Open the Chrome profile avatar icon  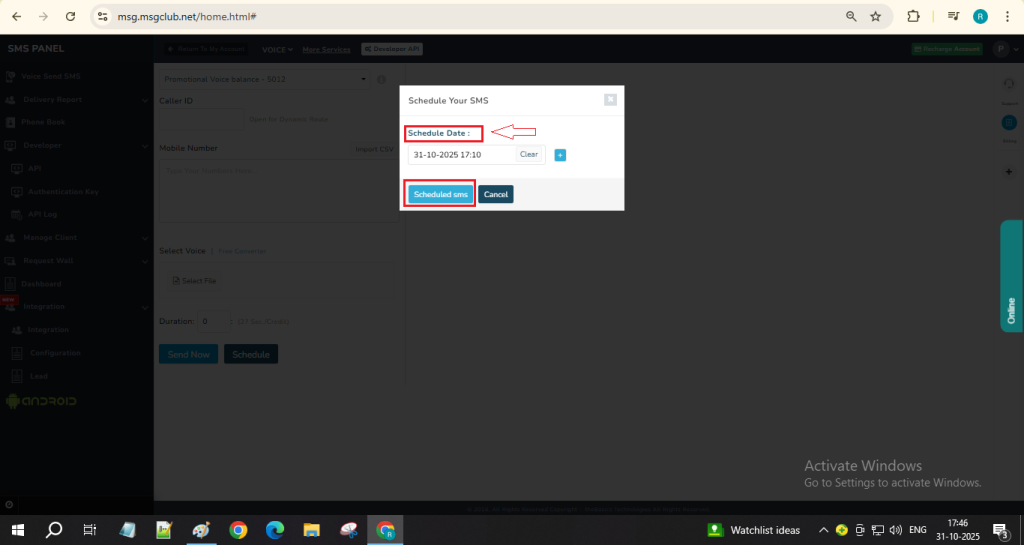point(981,17)
